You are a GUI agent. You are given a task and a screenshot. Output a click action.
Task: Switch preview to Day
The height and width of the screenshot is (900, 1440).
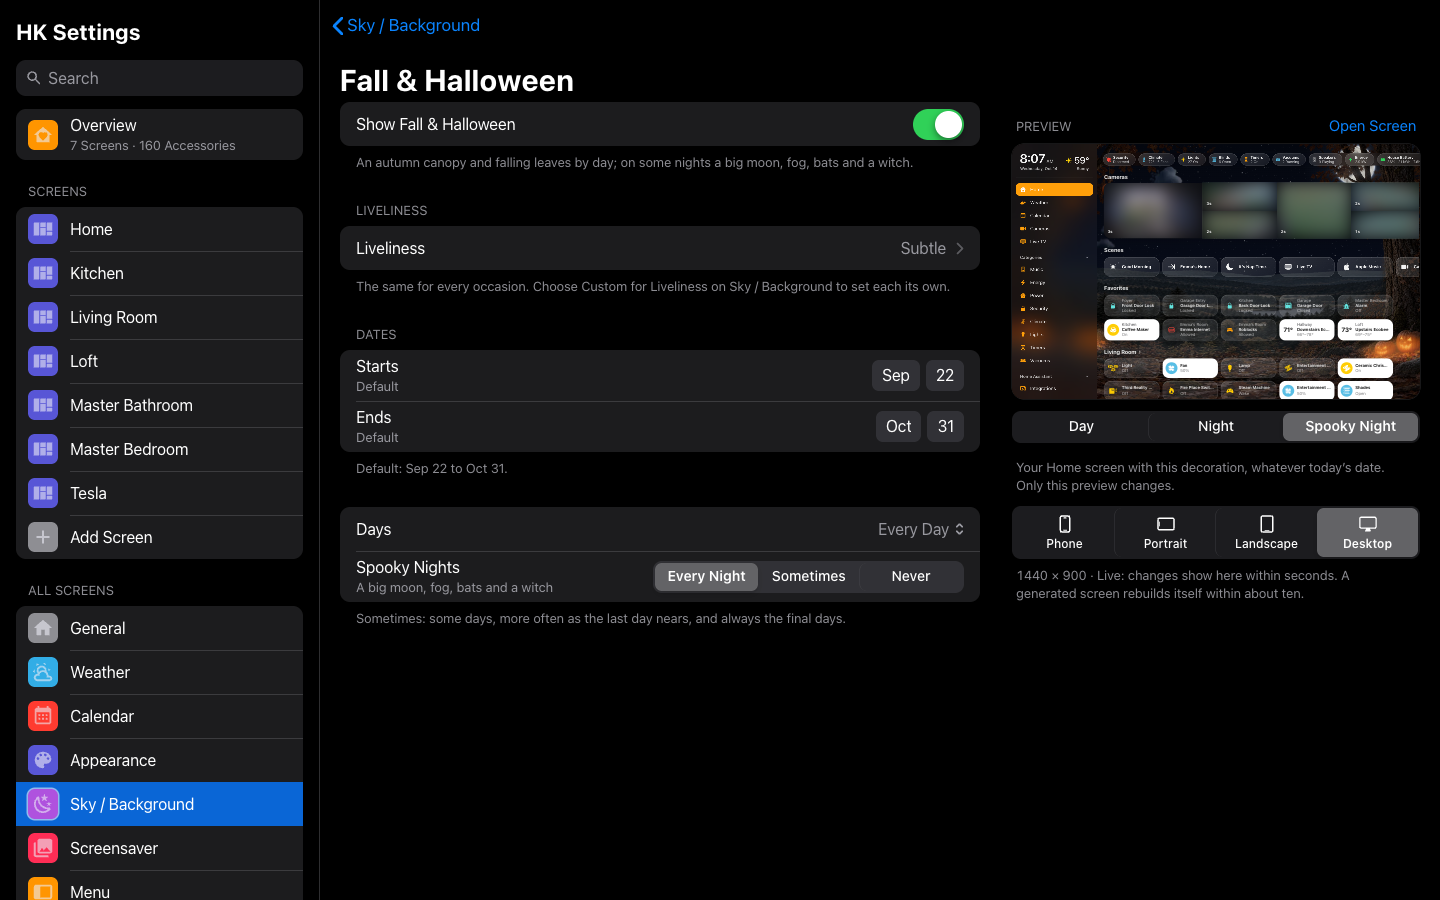coord(1081,426)
